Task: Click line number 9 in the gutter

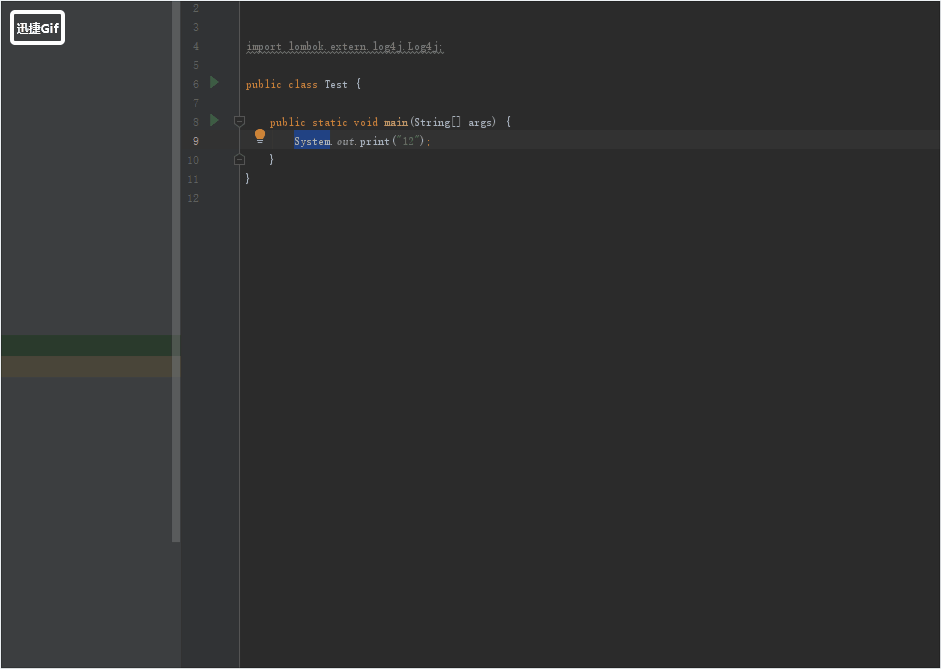Action: (x=194, y=141)
